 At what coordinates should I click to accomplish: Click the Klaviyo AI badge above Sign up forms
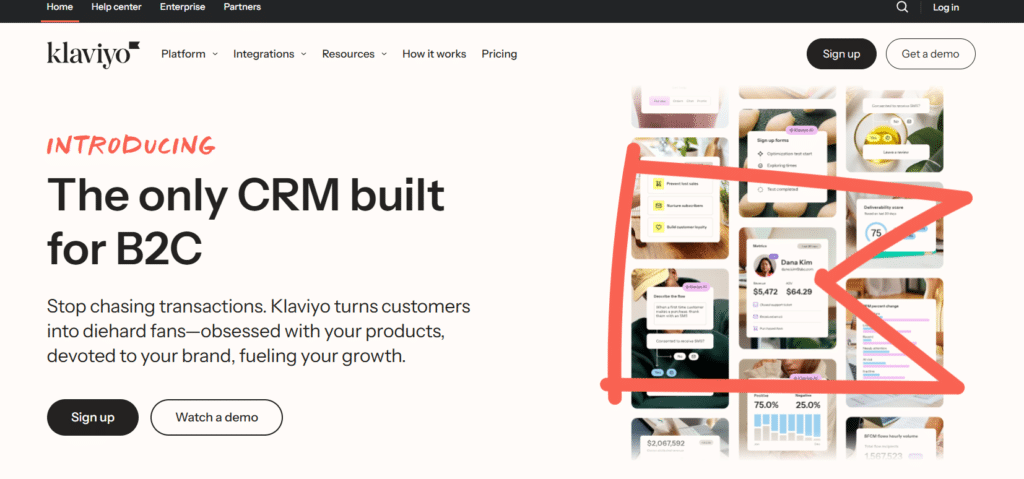[x=803, y=130]
